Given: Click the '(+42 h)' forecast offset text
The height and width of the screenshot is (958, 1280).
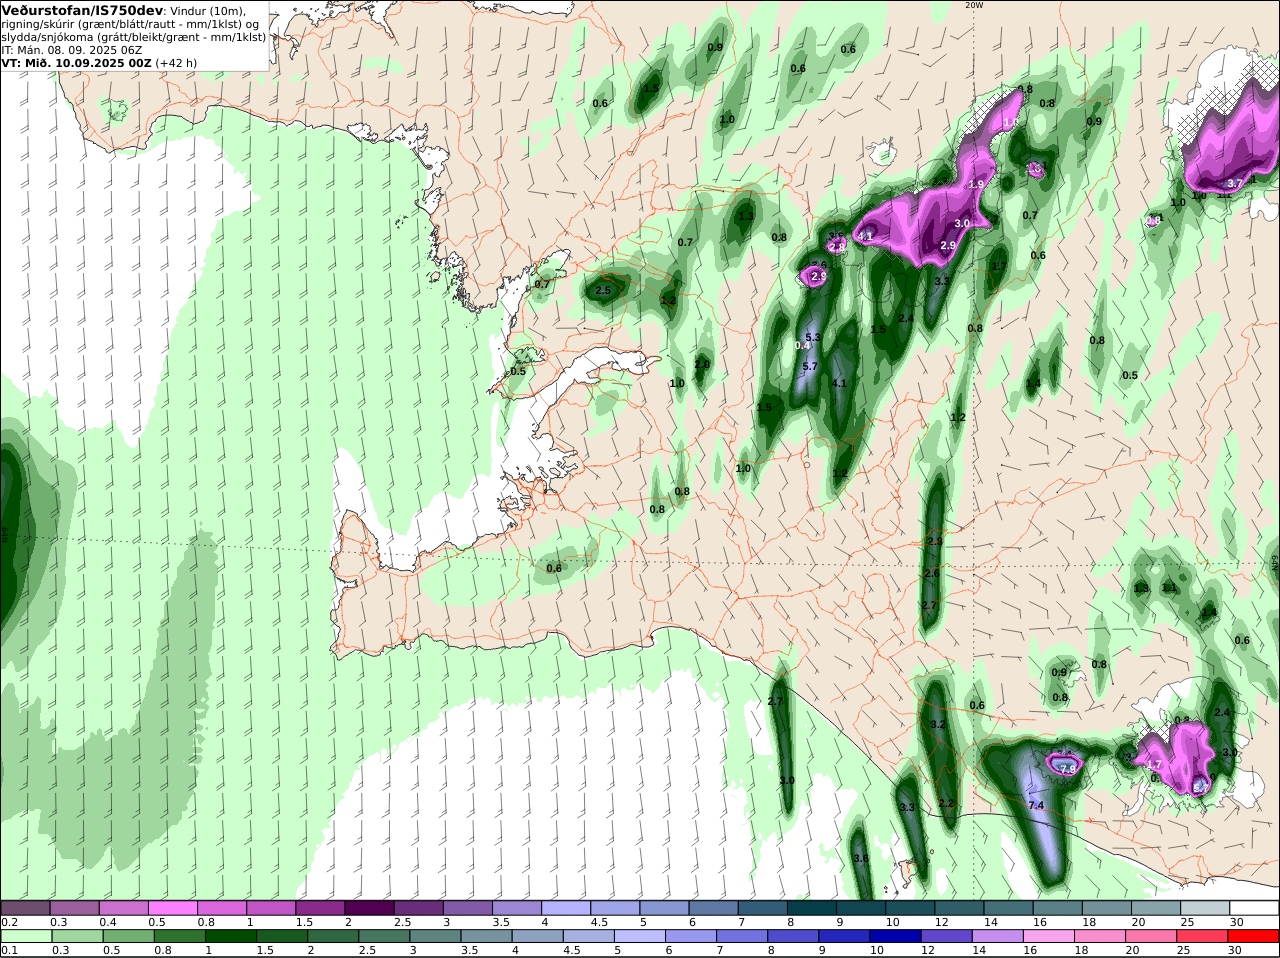Looking at the screenshot, I should pyautogui.click(x=177, y=63).
